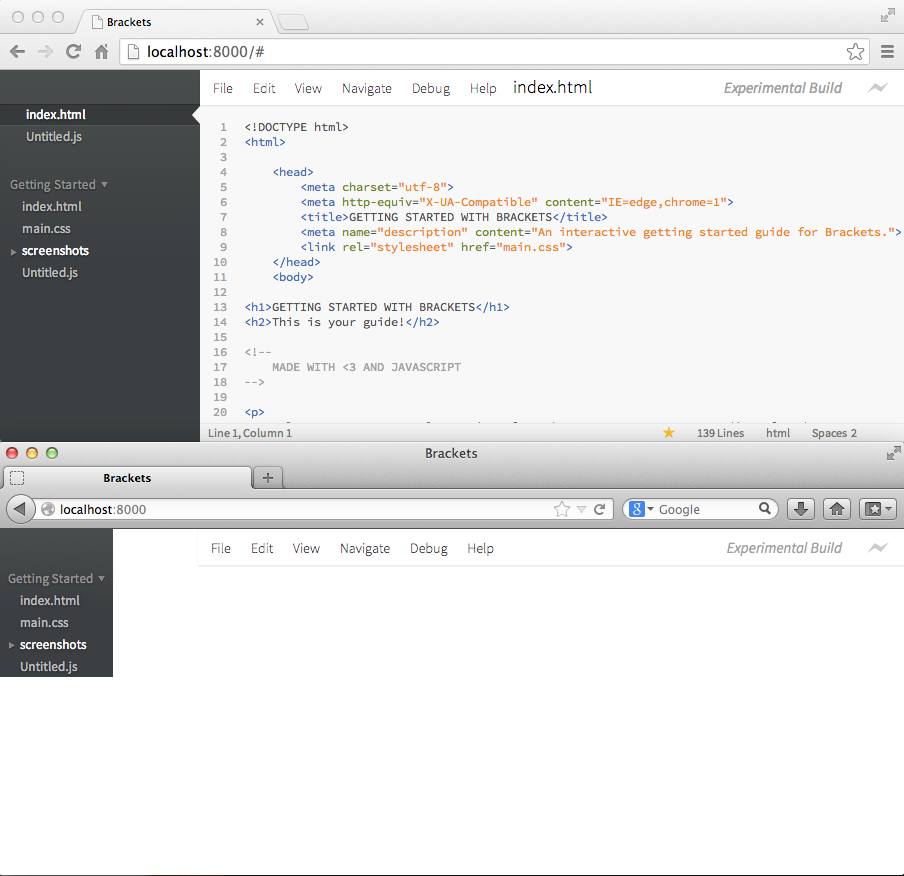Viewport: 904px width, 876px height.
Task: Open Edit menu in Firefox Brackets
Action: coord(262,548)
